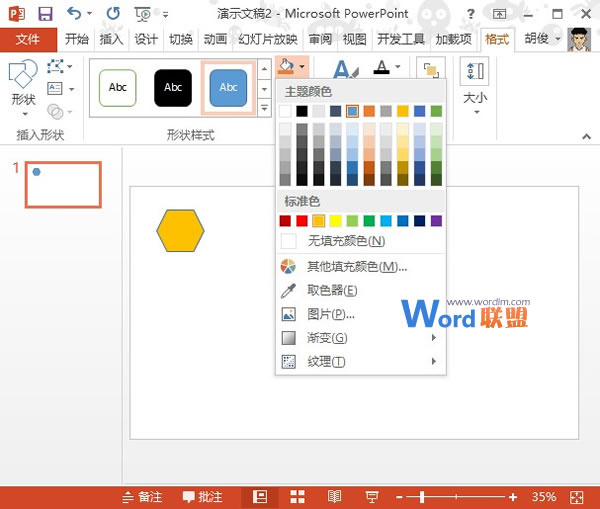Select 无填充颜色(N) option
The height and width of the screenshot is (509, 600).
(x=360, y=241)
